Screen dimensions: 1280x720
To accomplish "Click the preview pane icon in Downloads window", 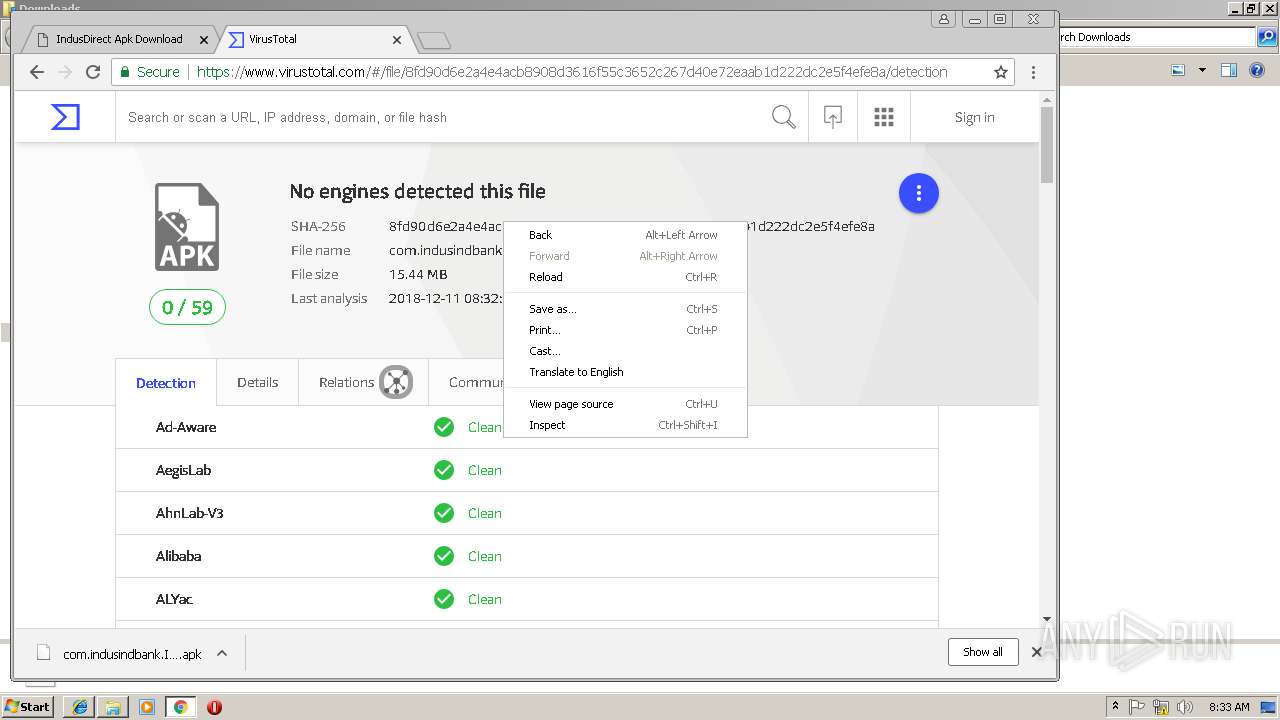I will point(1229,70).
